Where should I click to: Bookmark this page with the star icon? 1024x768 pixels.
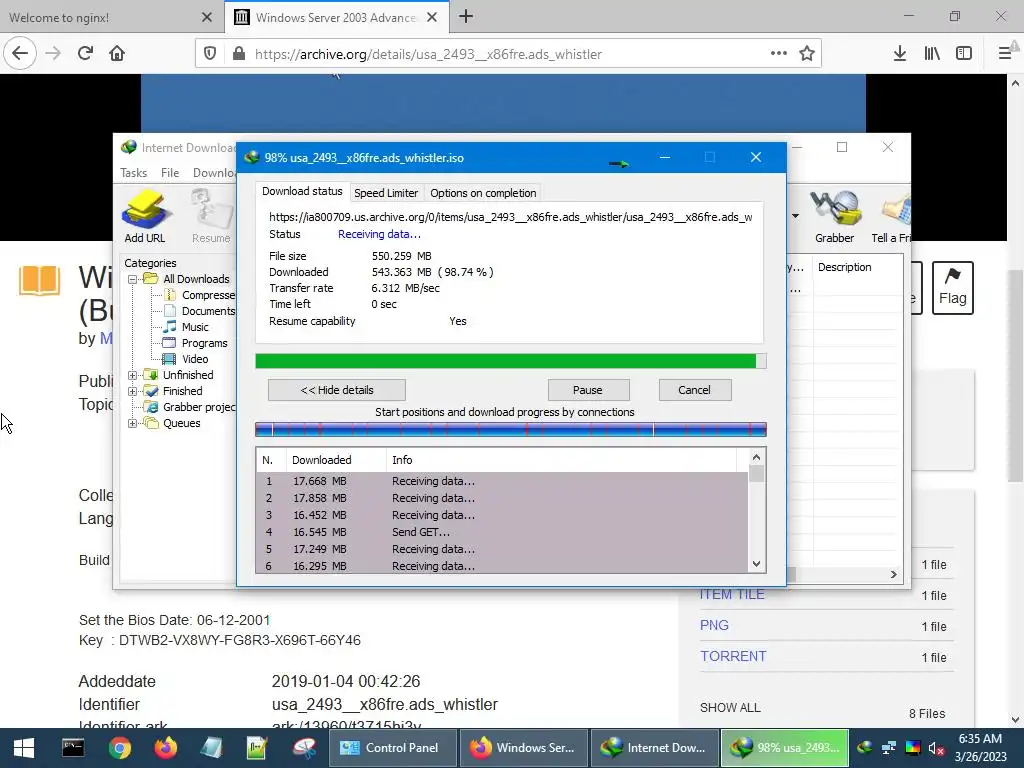click(807, 54)
